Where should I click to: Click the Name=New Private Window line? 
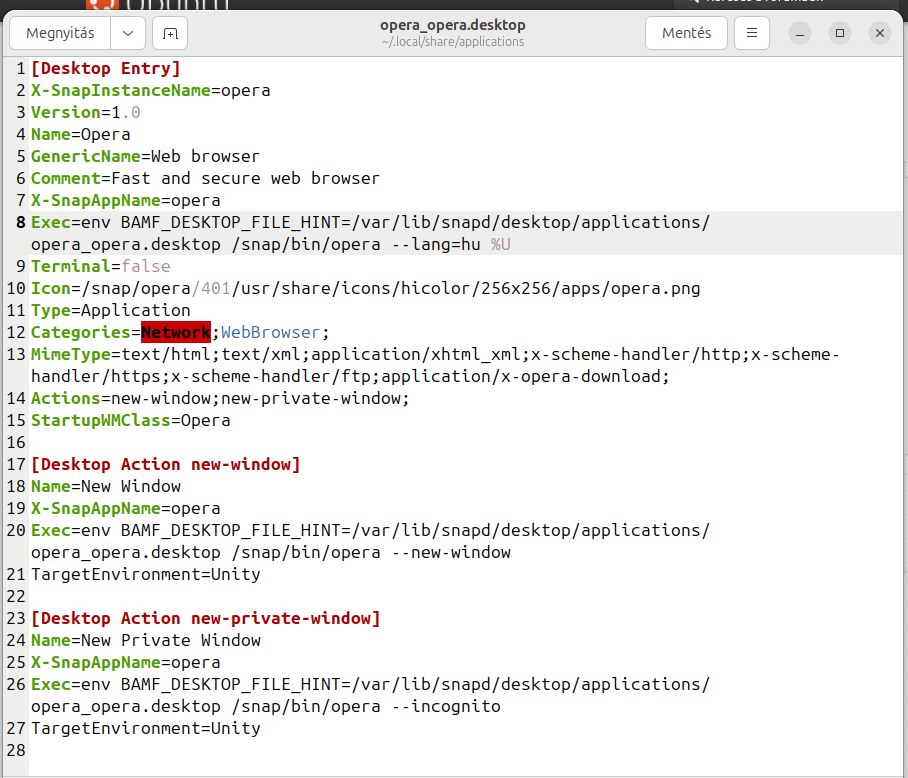coord(145,640)
